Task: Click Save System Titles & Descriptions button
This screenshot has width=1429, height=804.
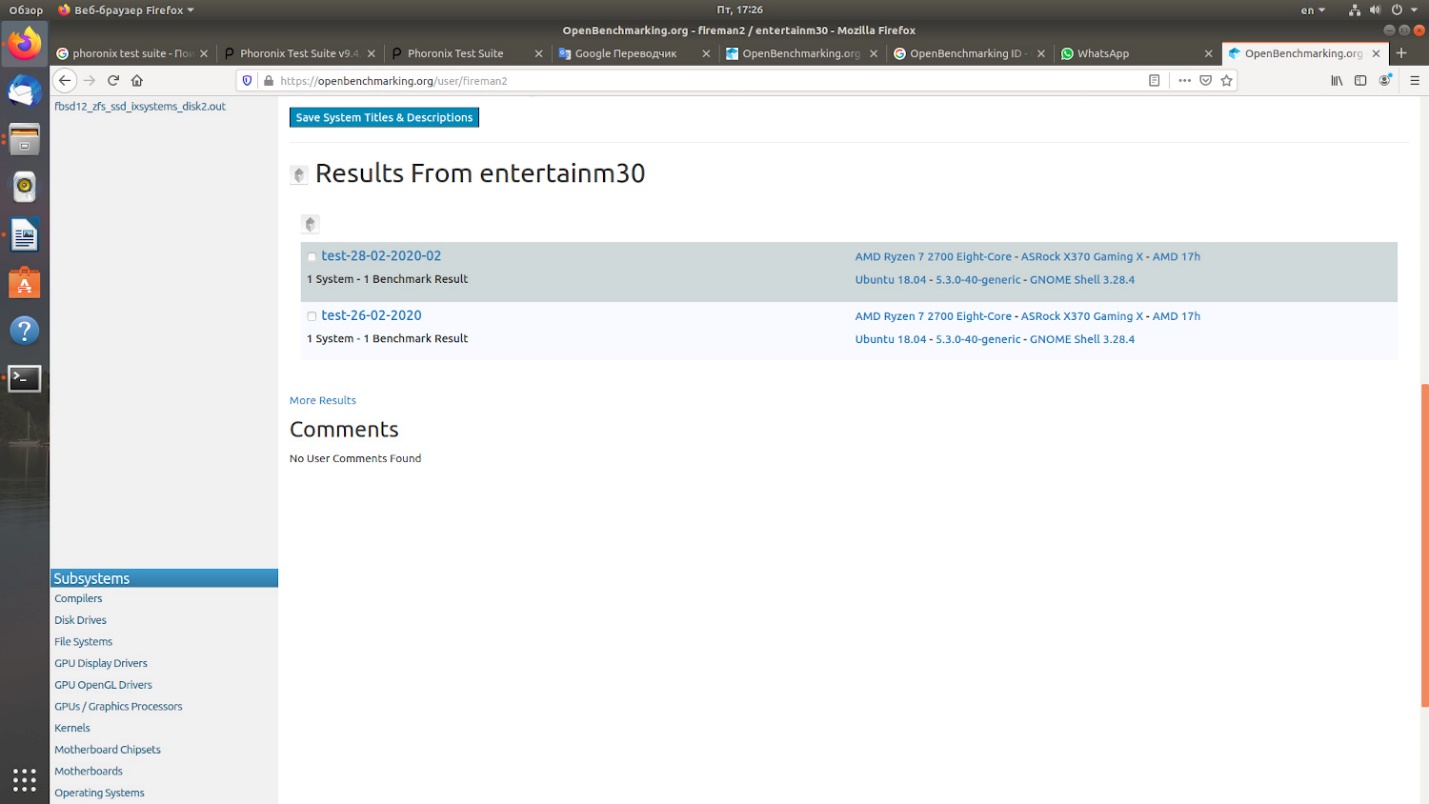Action: 384,117
